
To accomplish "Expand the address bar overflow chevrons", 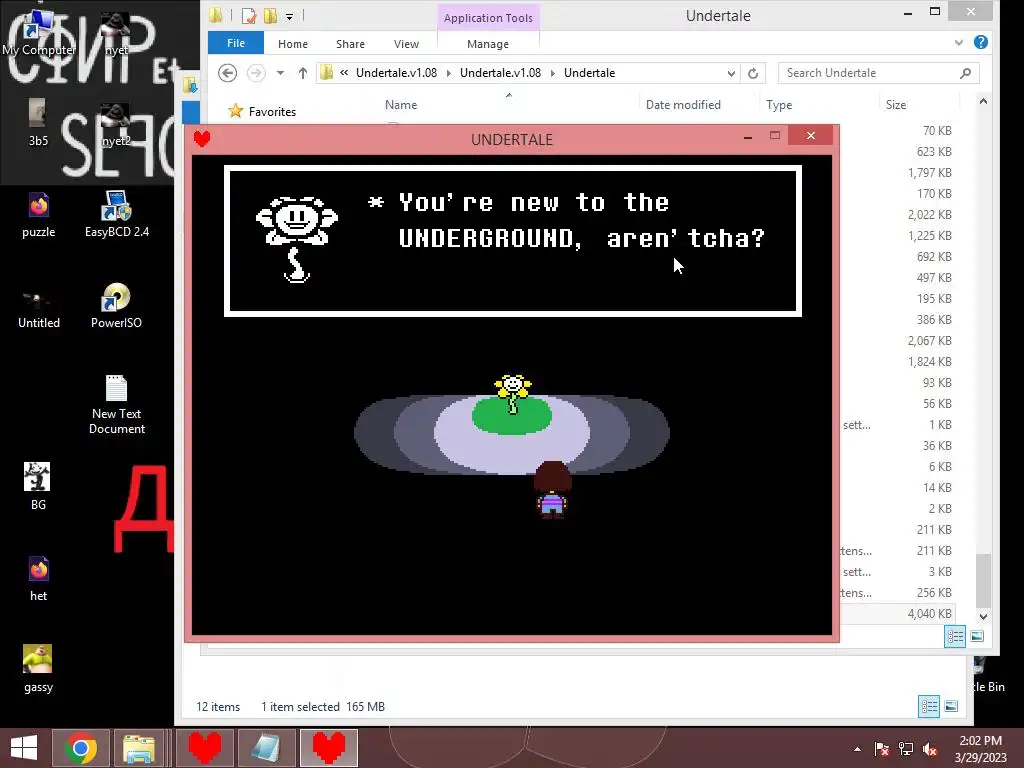I will [x=344, y=72].
